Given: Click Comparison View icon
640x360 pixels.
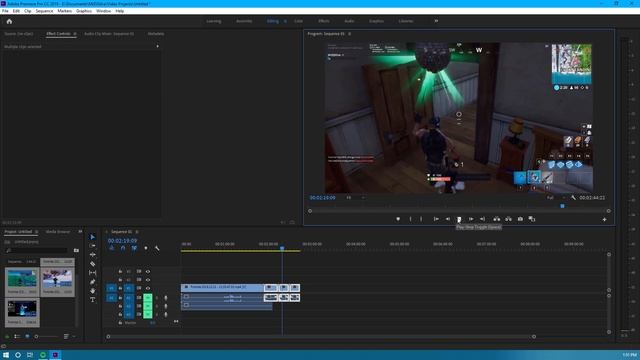Looking at the screenshot, I should click(x=532, y=219).
